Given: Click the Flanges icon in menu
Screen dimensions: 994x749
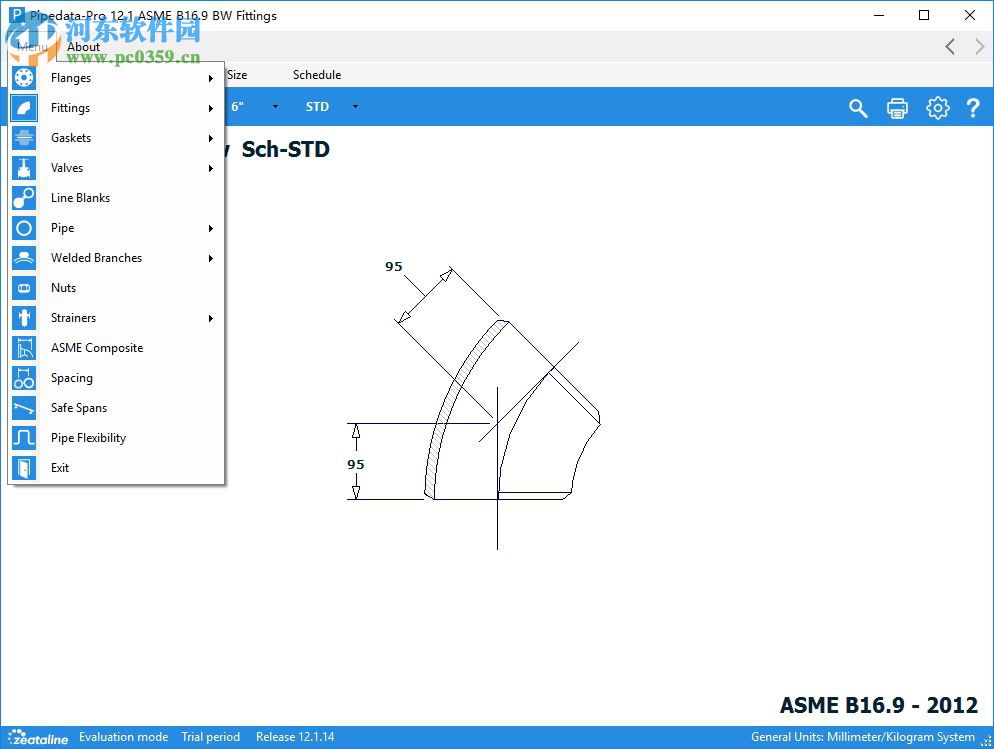Looking at the screenshot, I should tap(23, 78).
